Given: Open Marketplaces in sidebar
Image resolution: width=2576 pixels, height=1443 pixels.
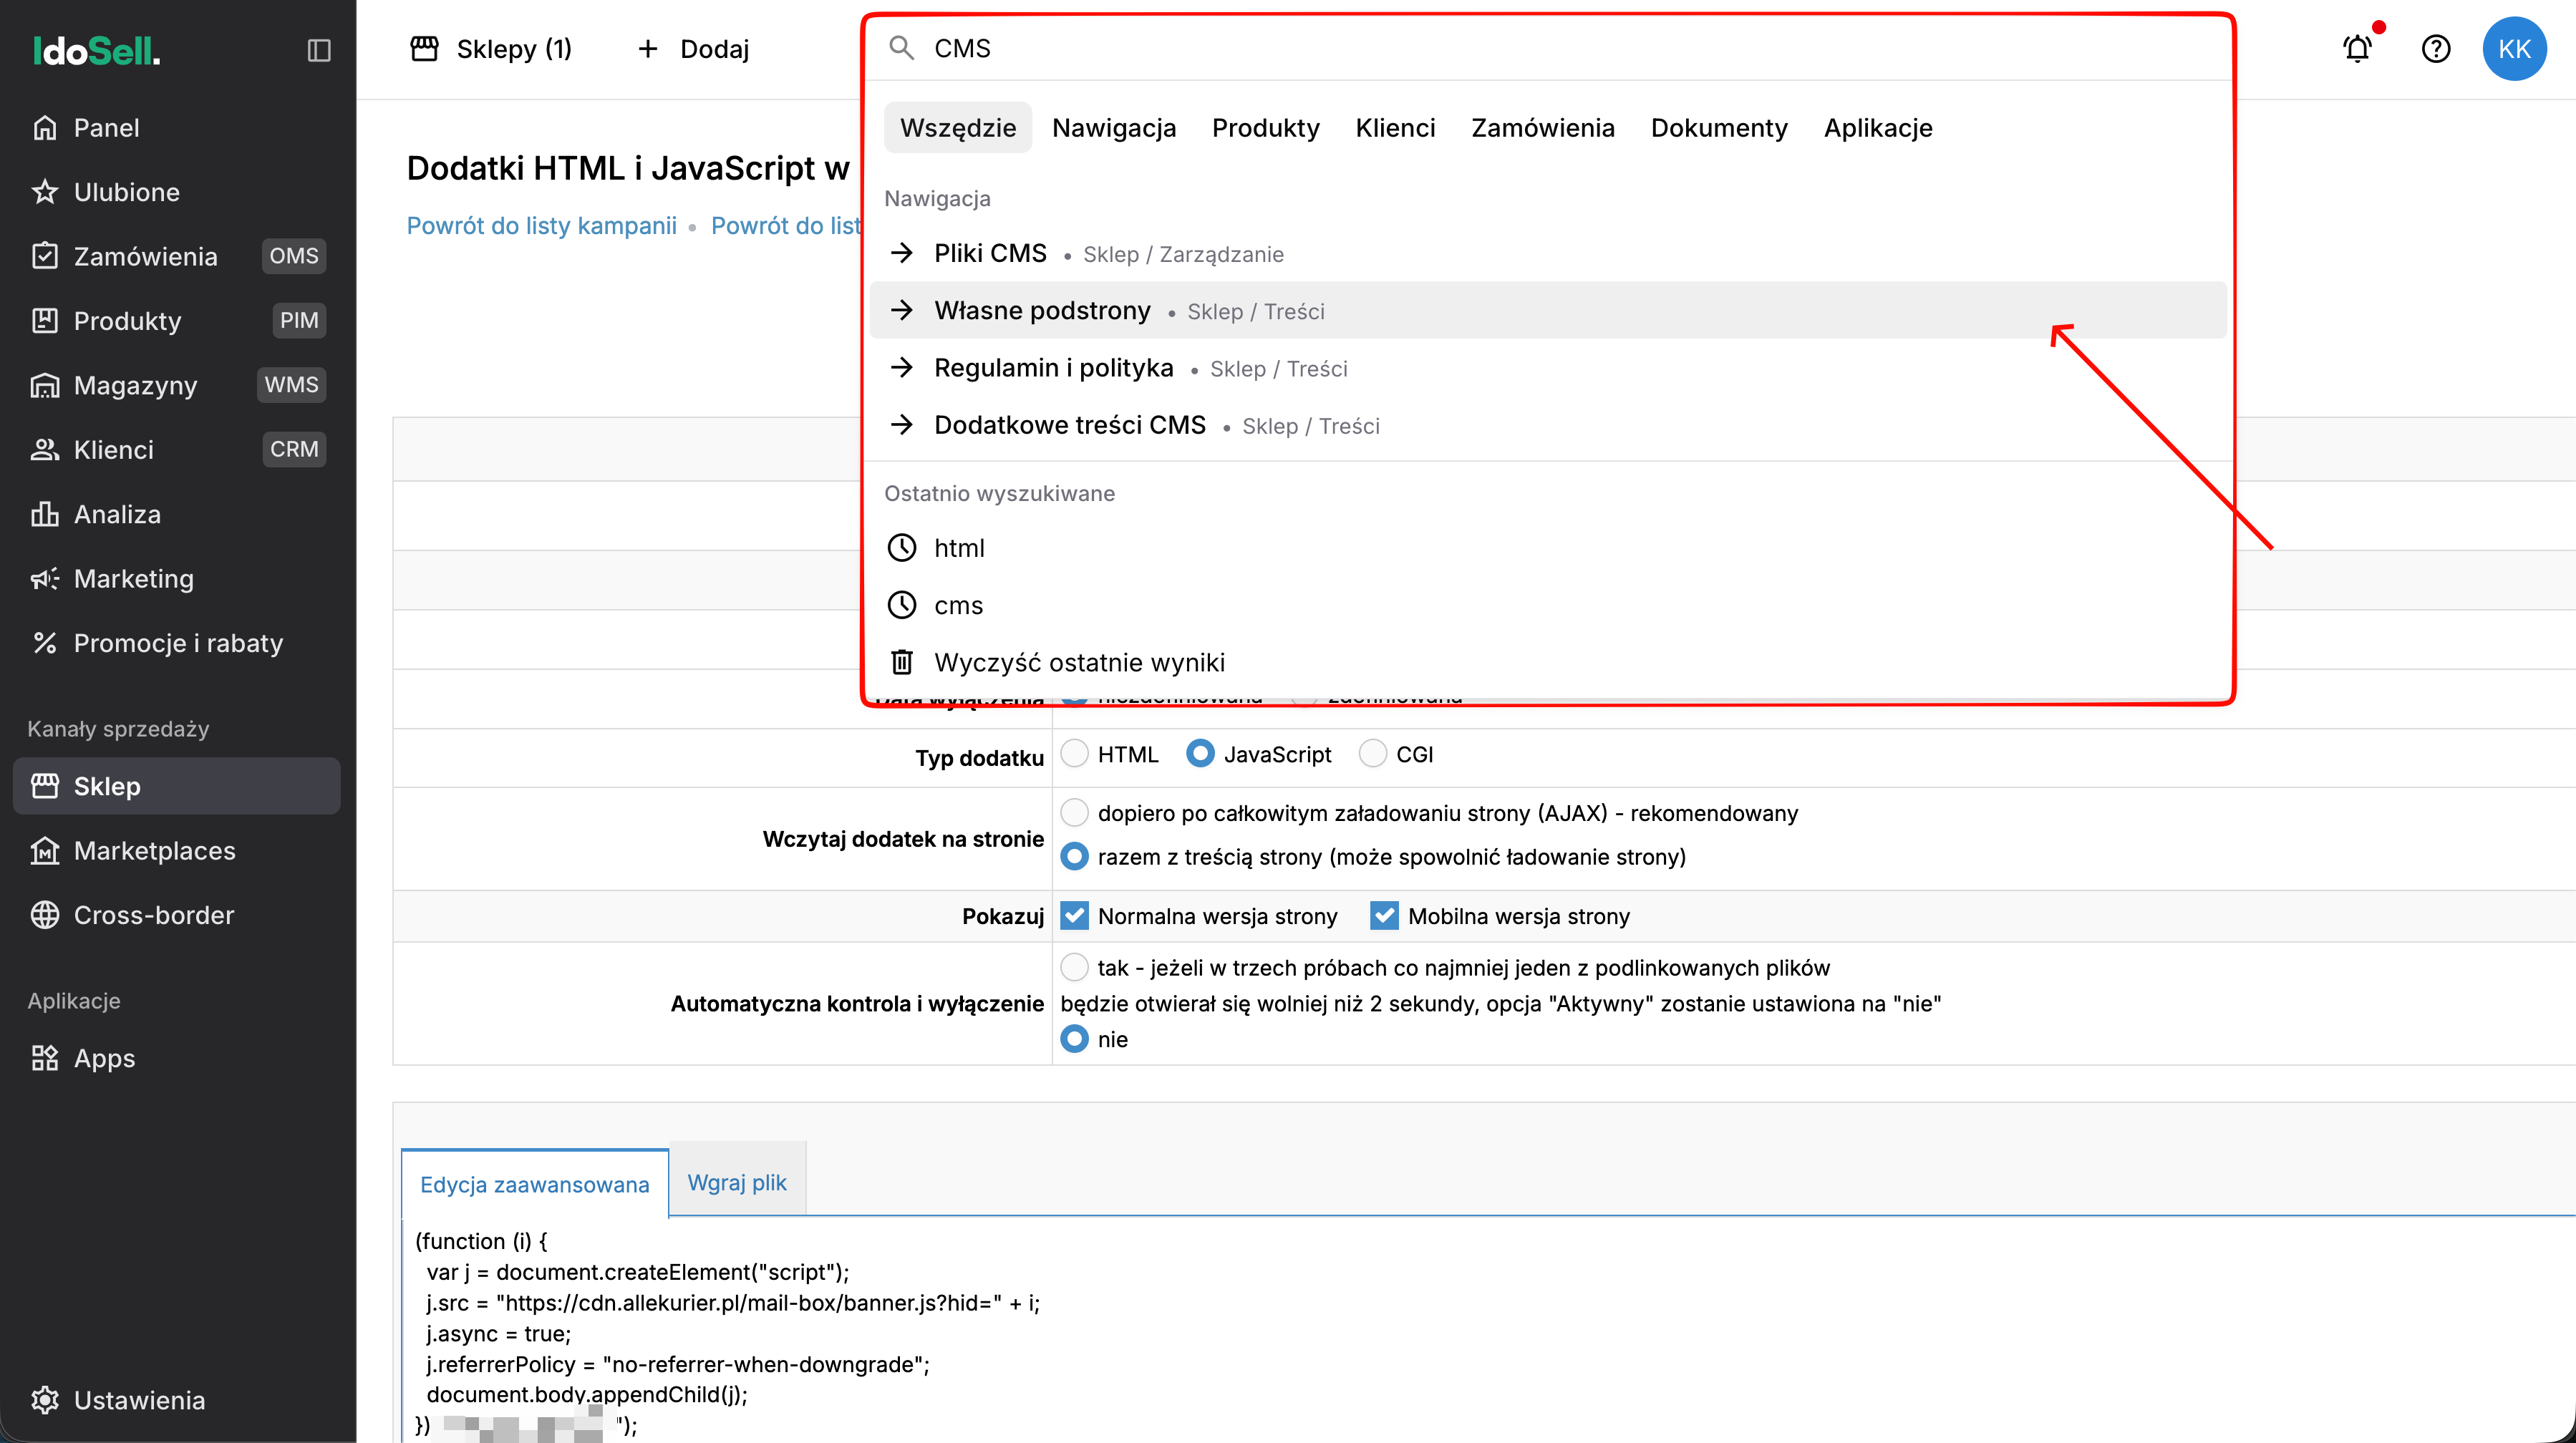Looking at the screenshot, I should pos(177,851).
